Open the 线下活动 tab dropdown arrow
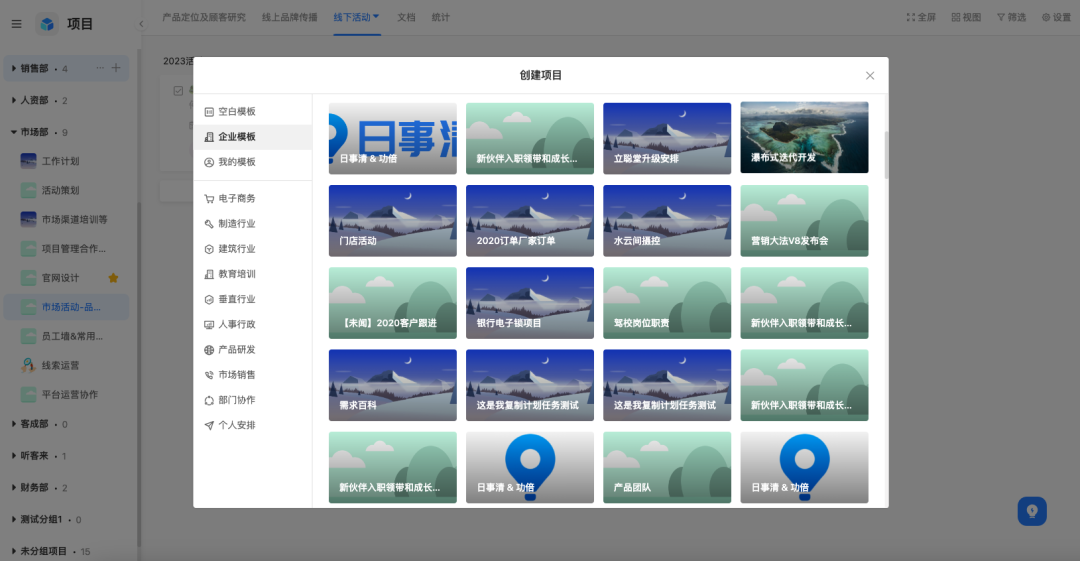 376,17
